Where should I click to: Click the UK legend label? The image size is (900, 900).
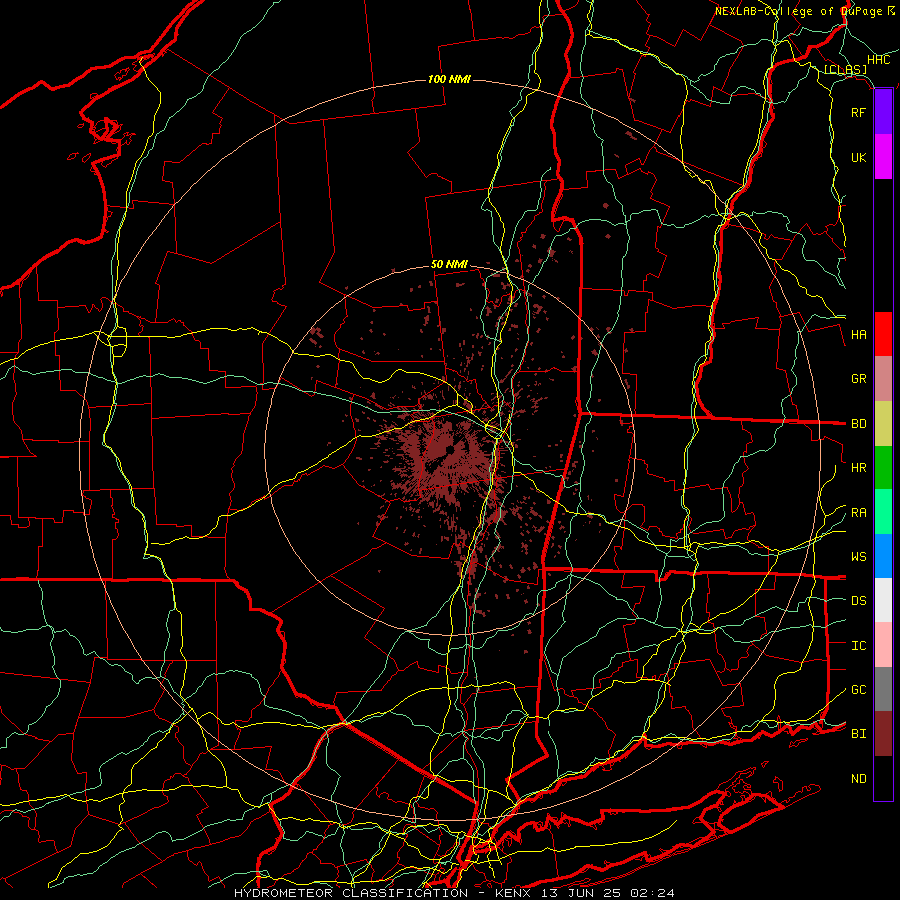click(859, 157)
